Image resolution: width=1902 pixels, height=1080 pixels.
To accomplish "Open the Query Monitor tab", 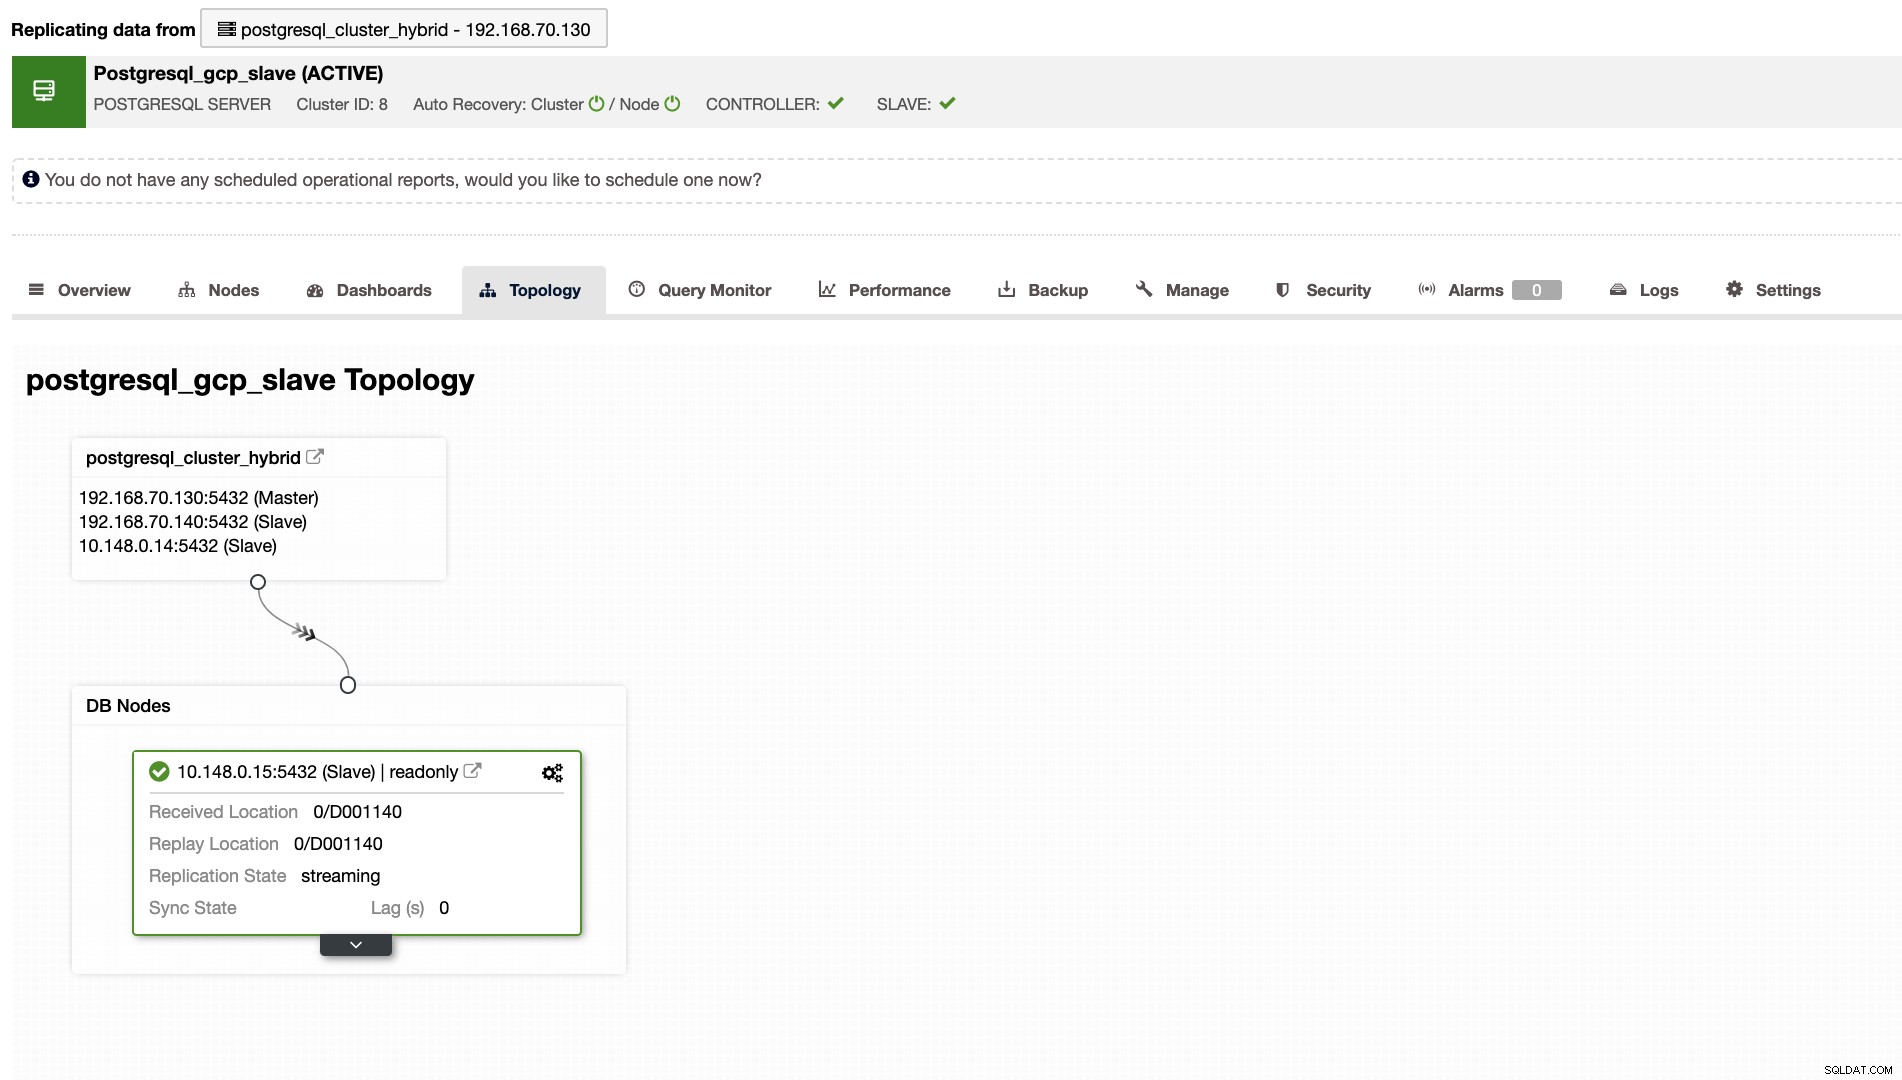I will tap(700, 290).
